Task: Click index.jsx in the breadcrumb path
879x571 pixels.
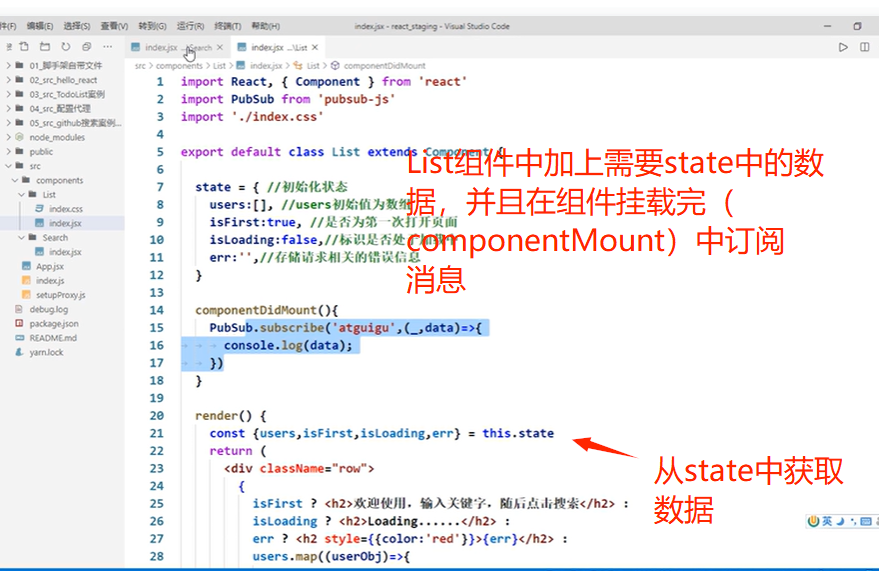Action: coord(266,66)
